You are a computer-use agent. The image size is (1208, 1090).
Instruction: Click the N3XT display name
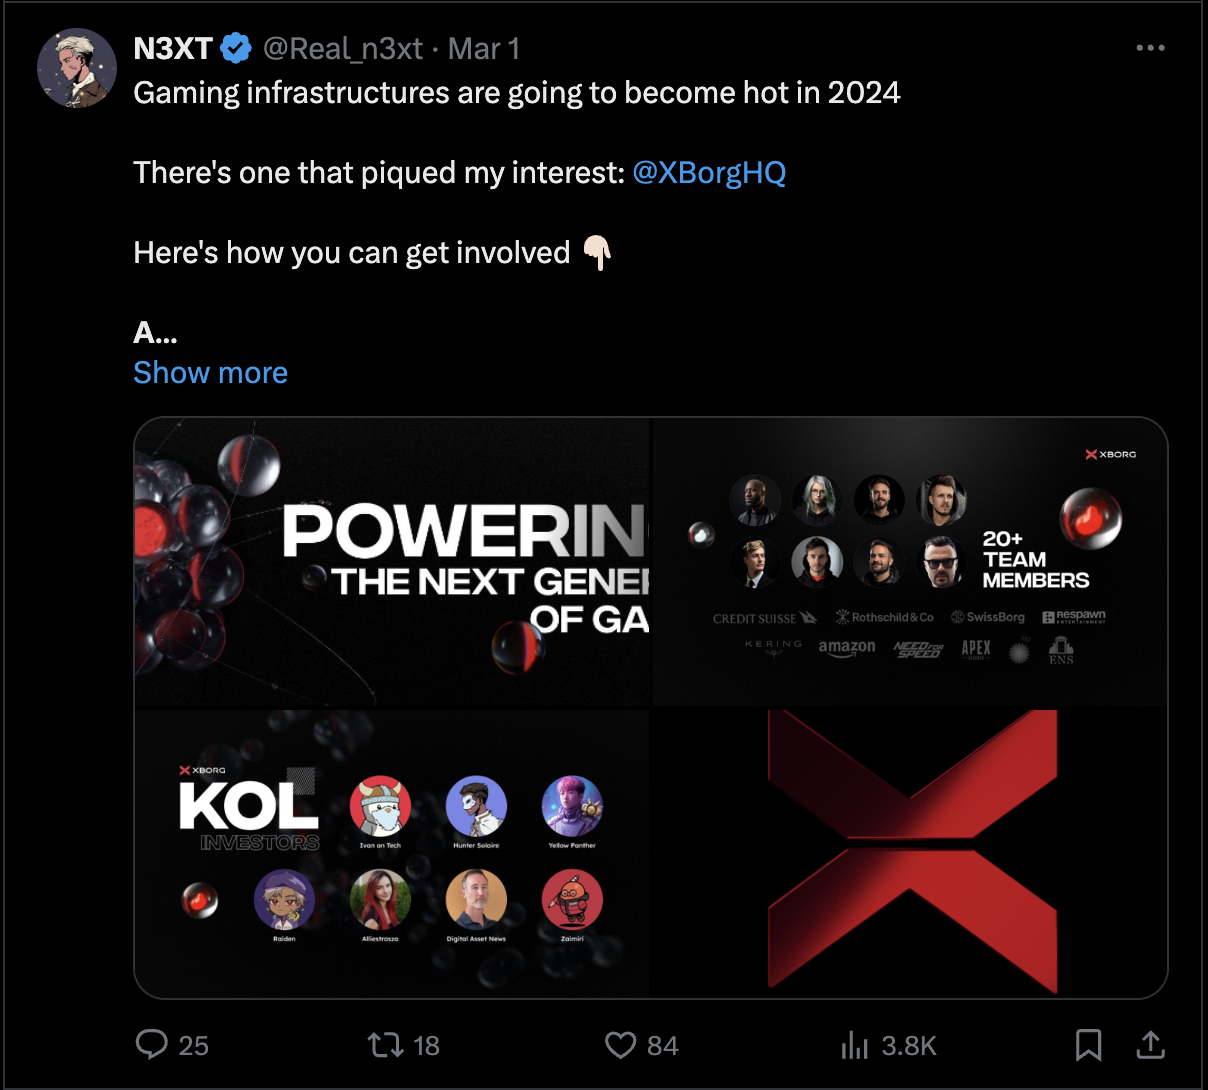click(173, 48)
